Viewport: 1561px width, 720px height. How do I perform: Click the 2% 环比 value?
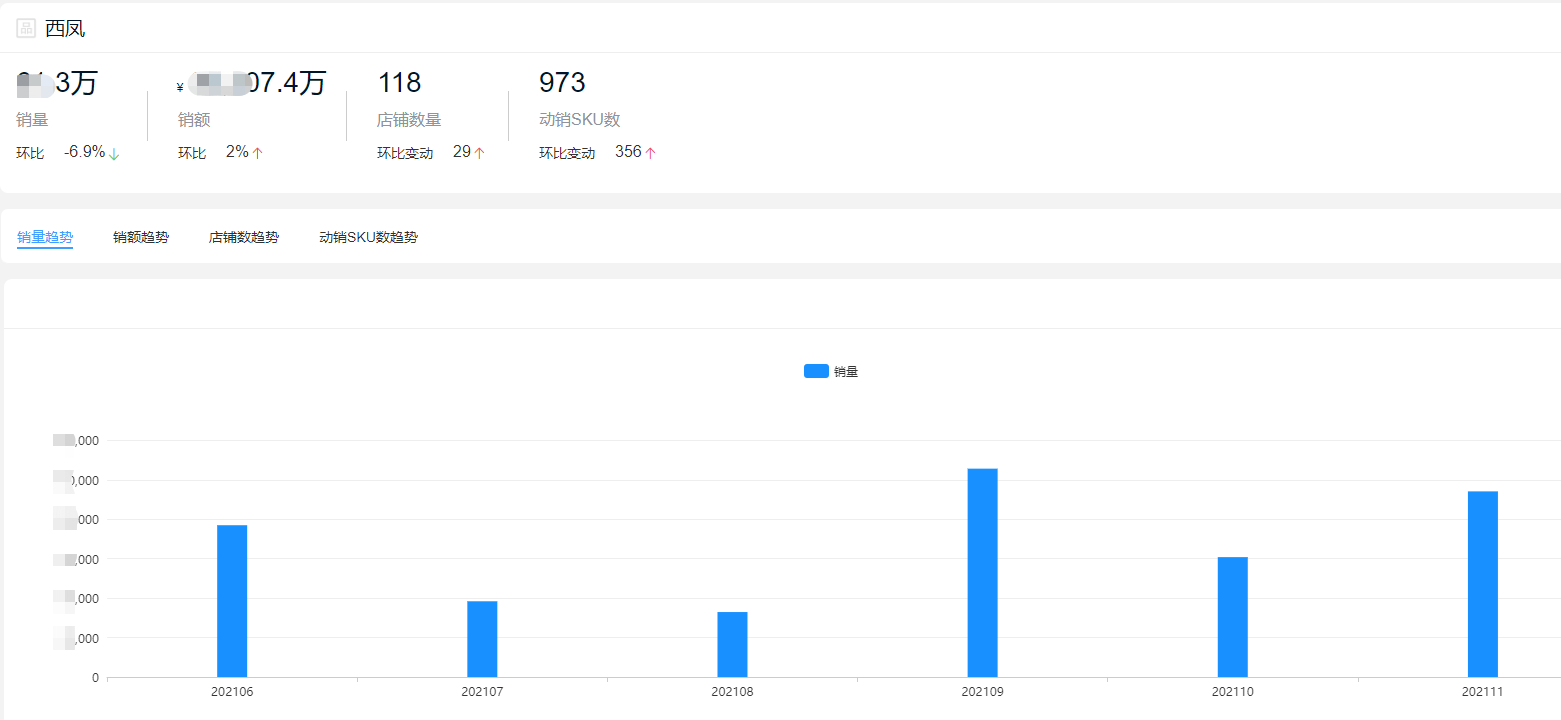pos(237,152)
